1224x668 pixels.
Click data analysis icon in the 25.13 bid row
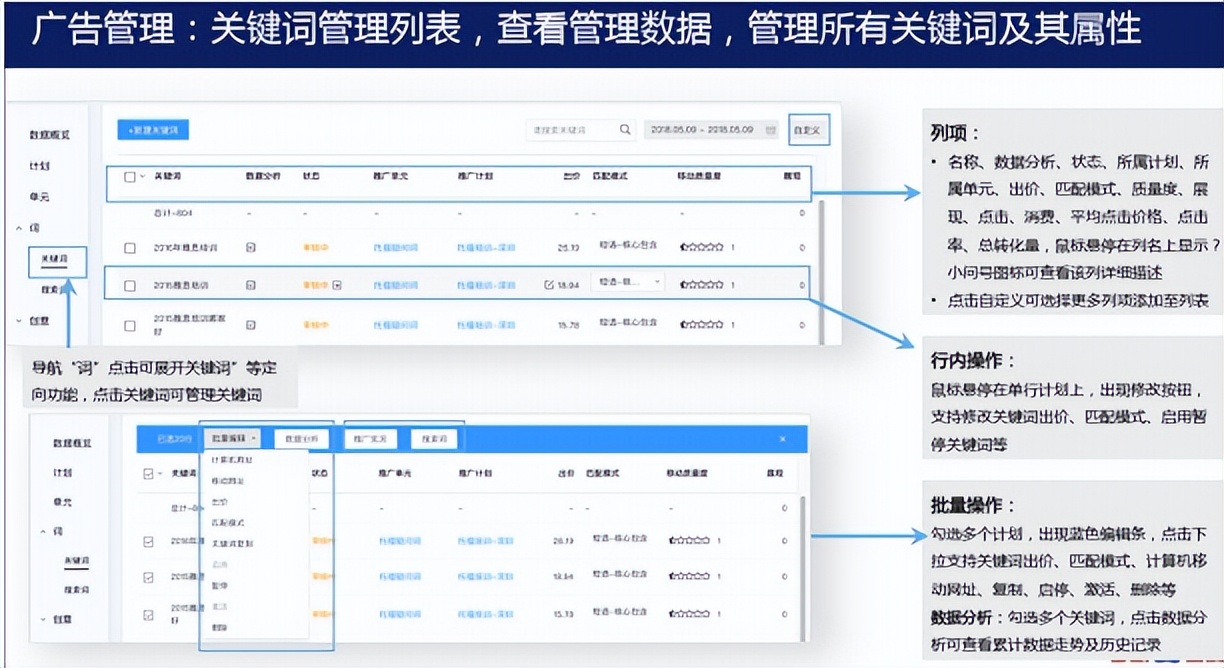pos(251,246)
